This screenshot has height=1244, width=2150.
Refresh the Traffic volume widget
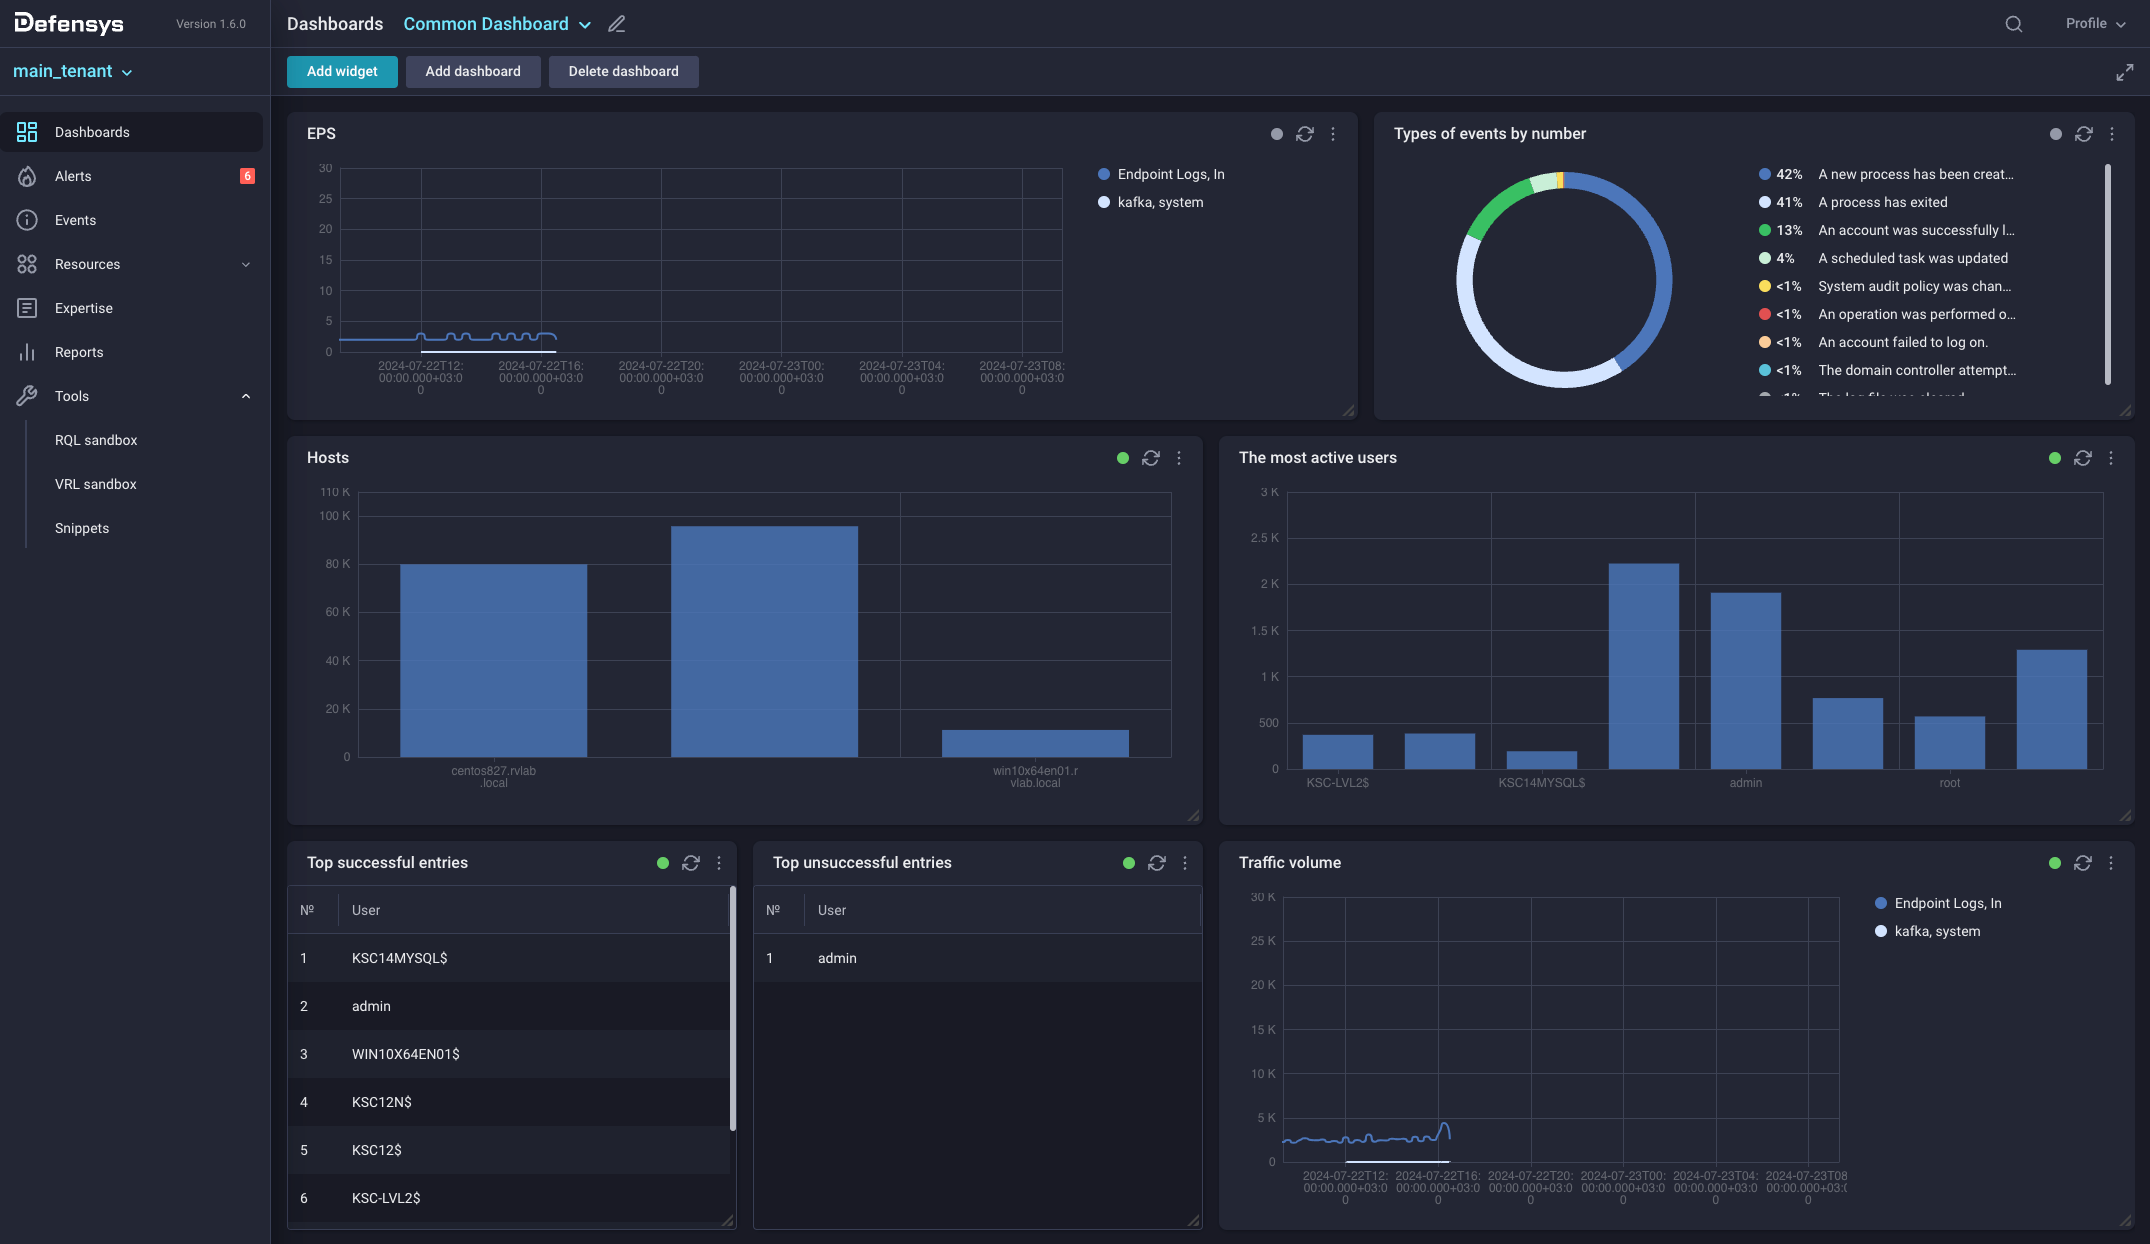(2082, 863)
